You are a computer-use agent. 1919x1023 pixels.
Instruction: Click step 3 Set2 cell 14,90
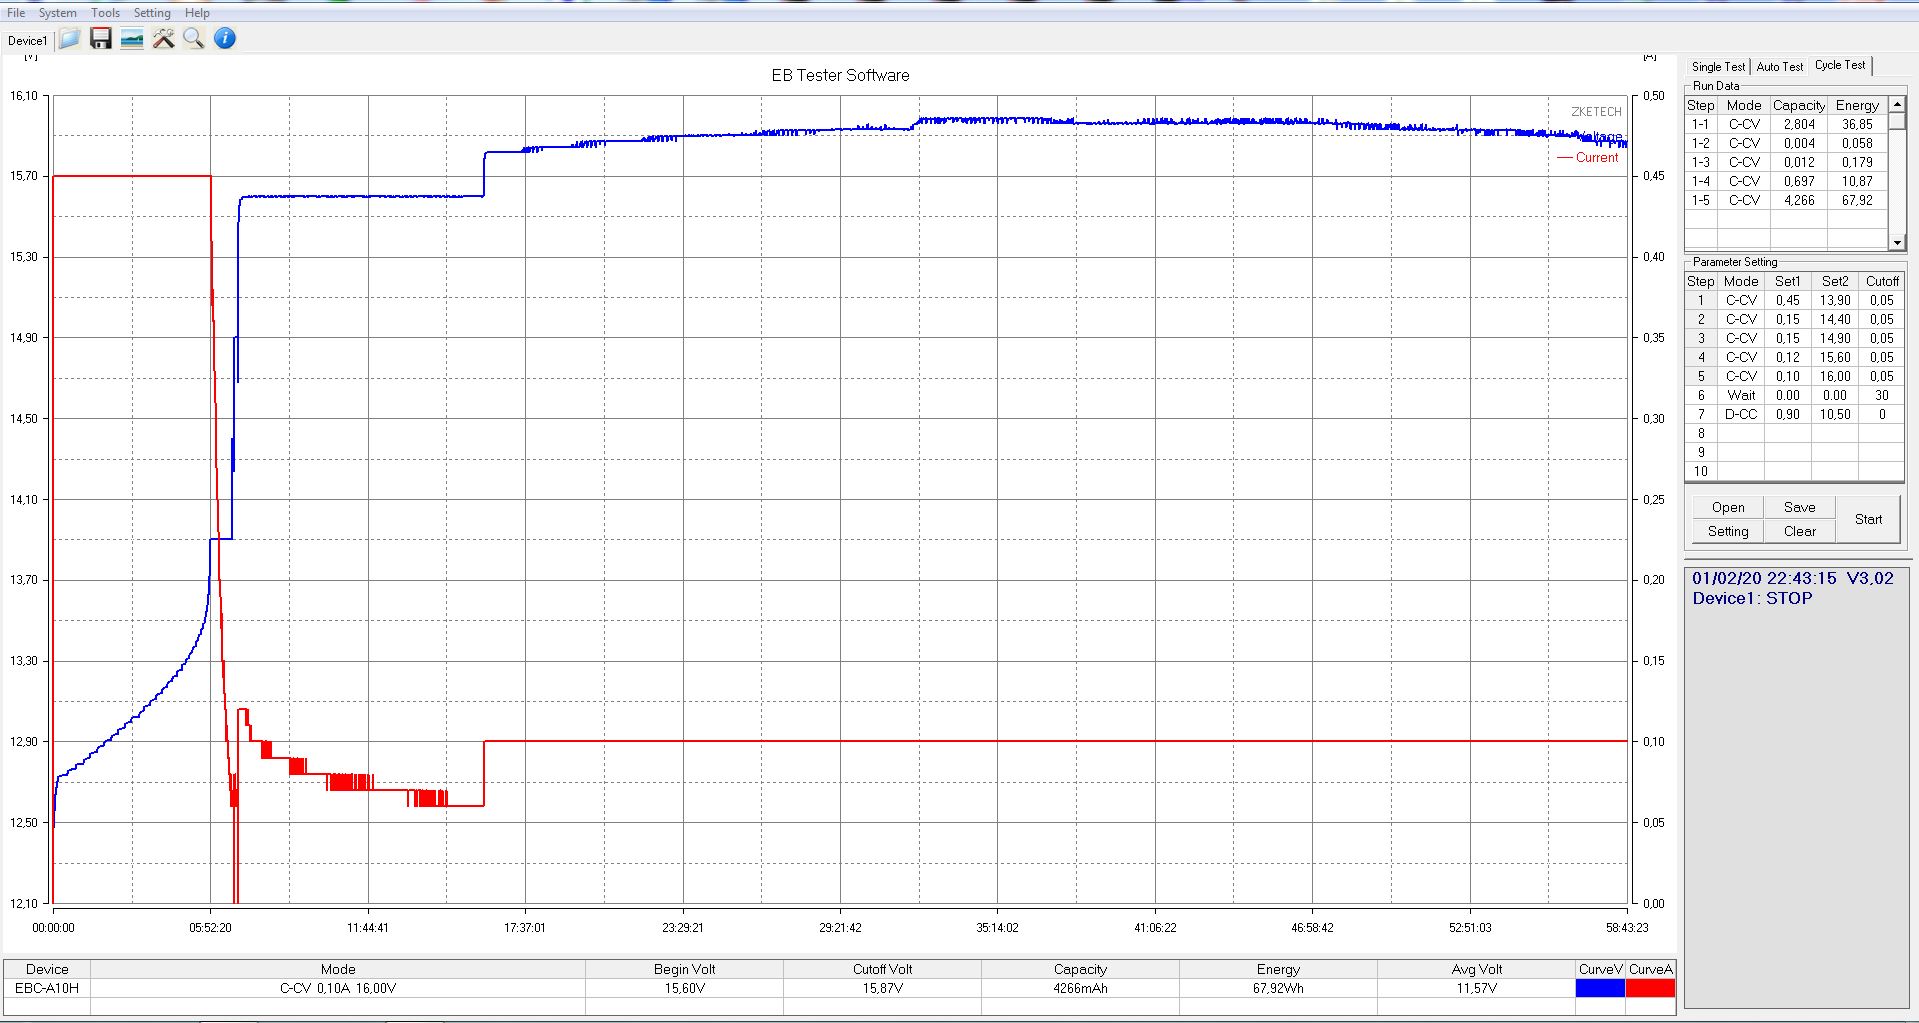pos(1834,338)
